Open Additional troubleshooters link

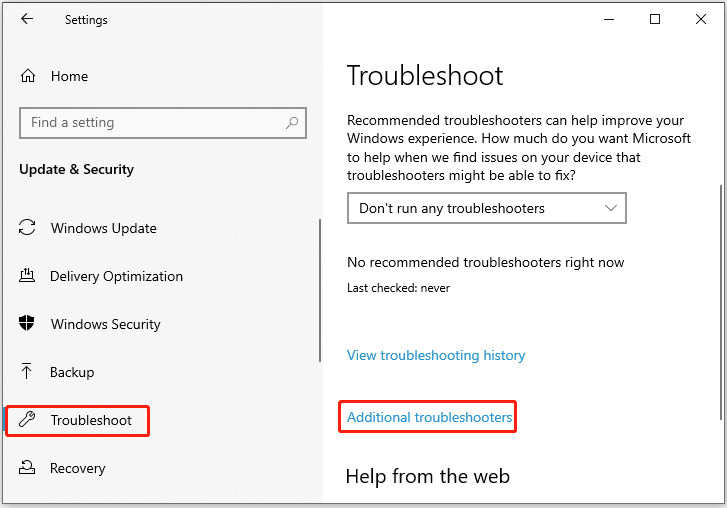pos(429,417)
